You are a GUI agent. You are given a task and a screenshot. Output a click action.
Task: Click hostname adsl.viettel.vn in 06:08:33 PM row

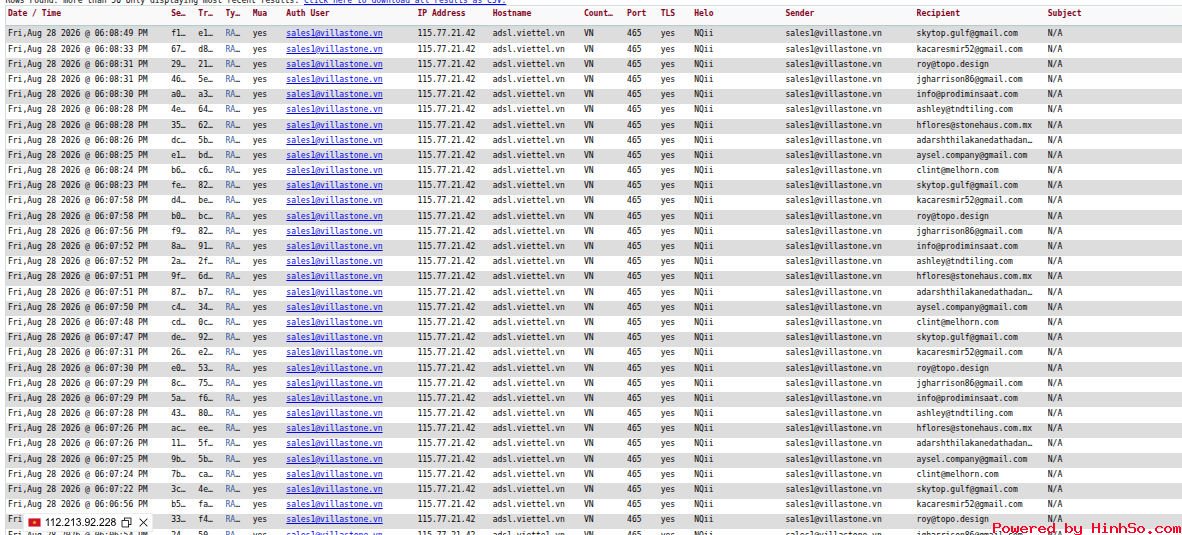(528, 48)
